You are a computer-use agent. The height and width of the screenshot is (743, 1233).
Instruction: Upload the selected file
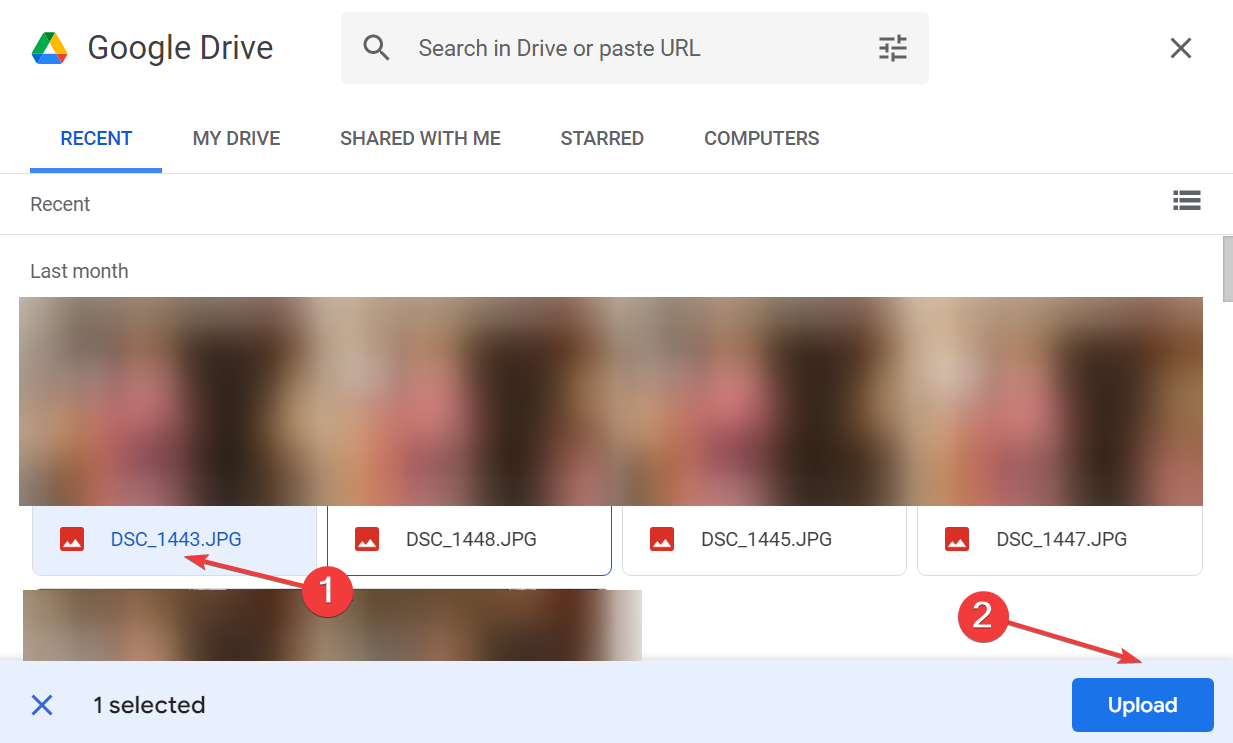1143,705
